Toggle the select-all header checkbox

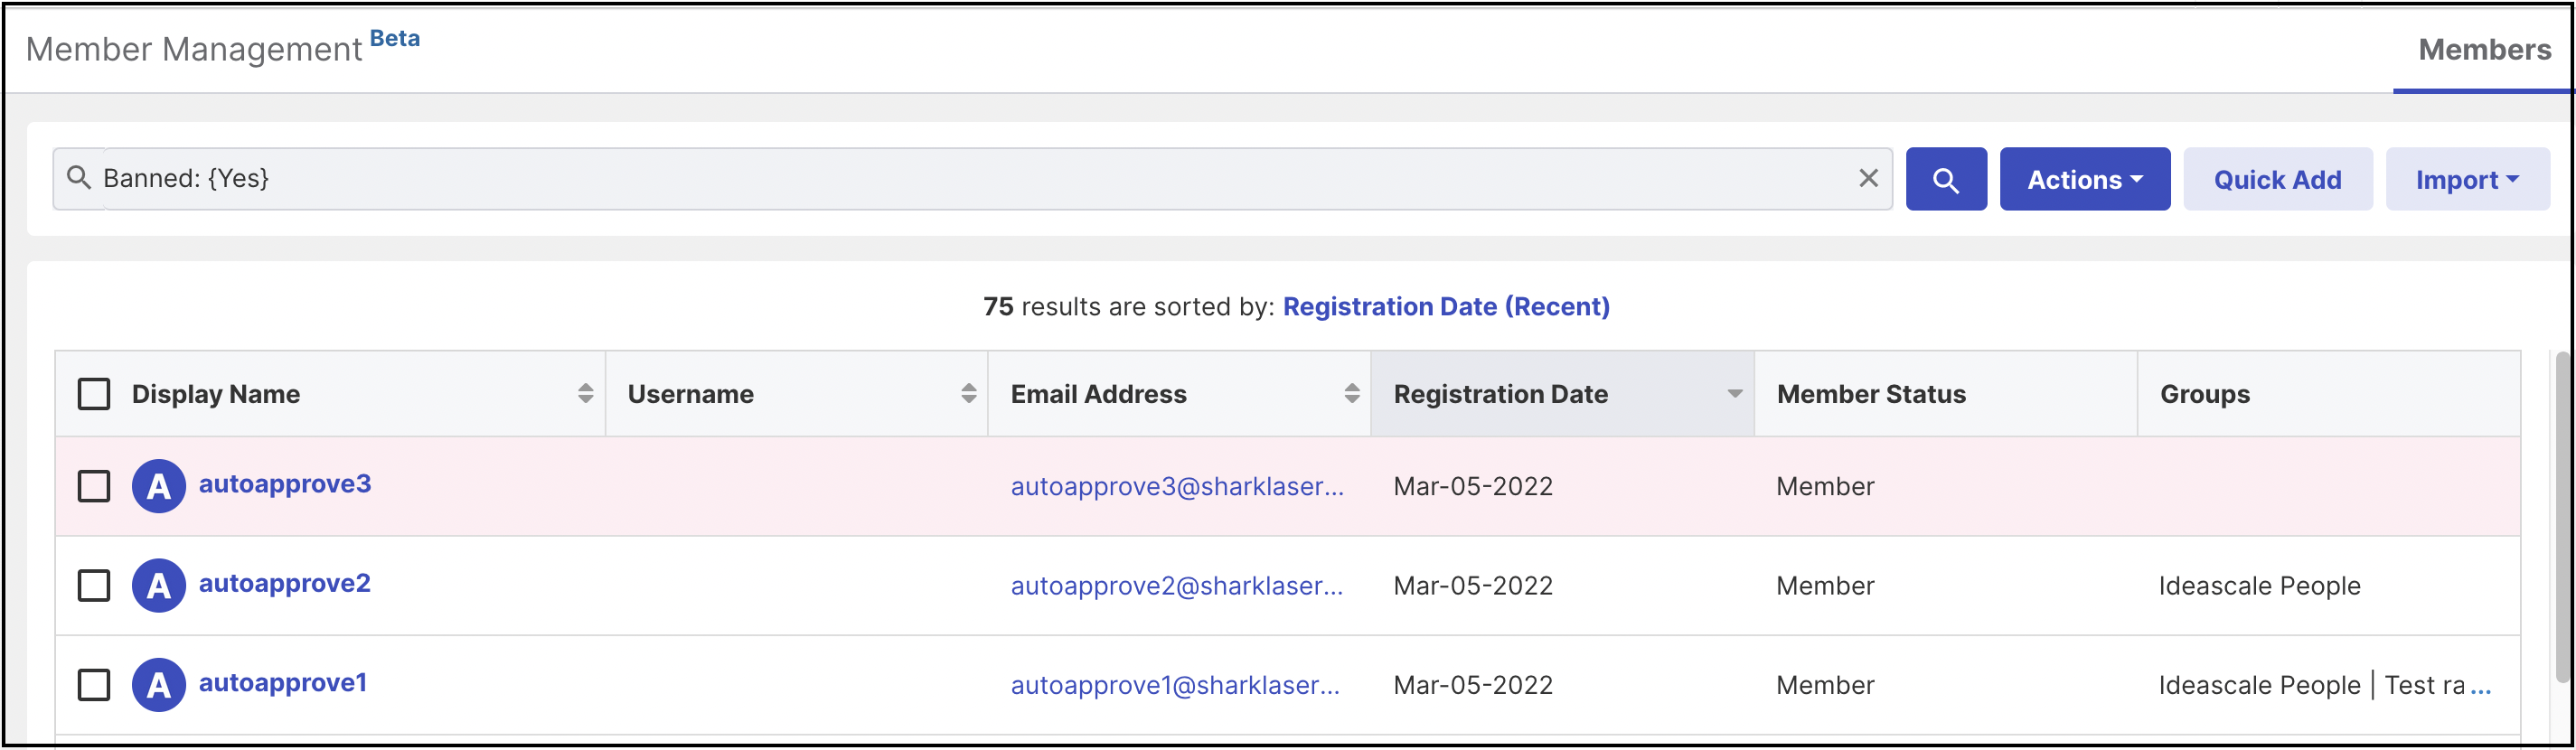coord(94,394)
